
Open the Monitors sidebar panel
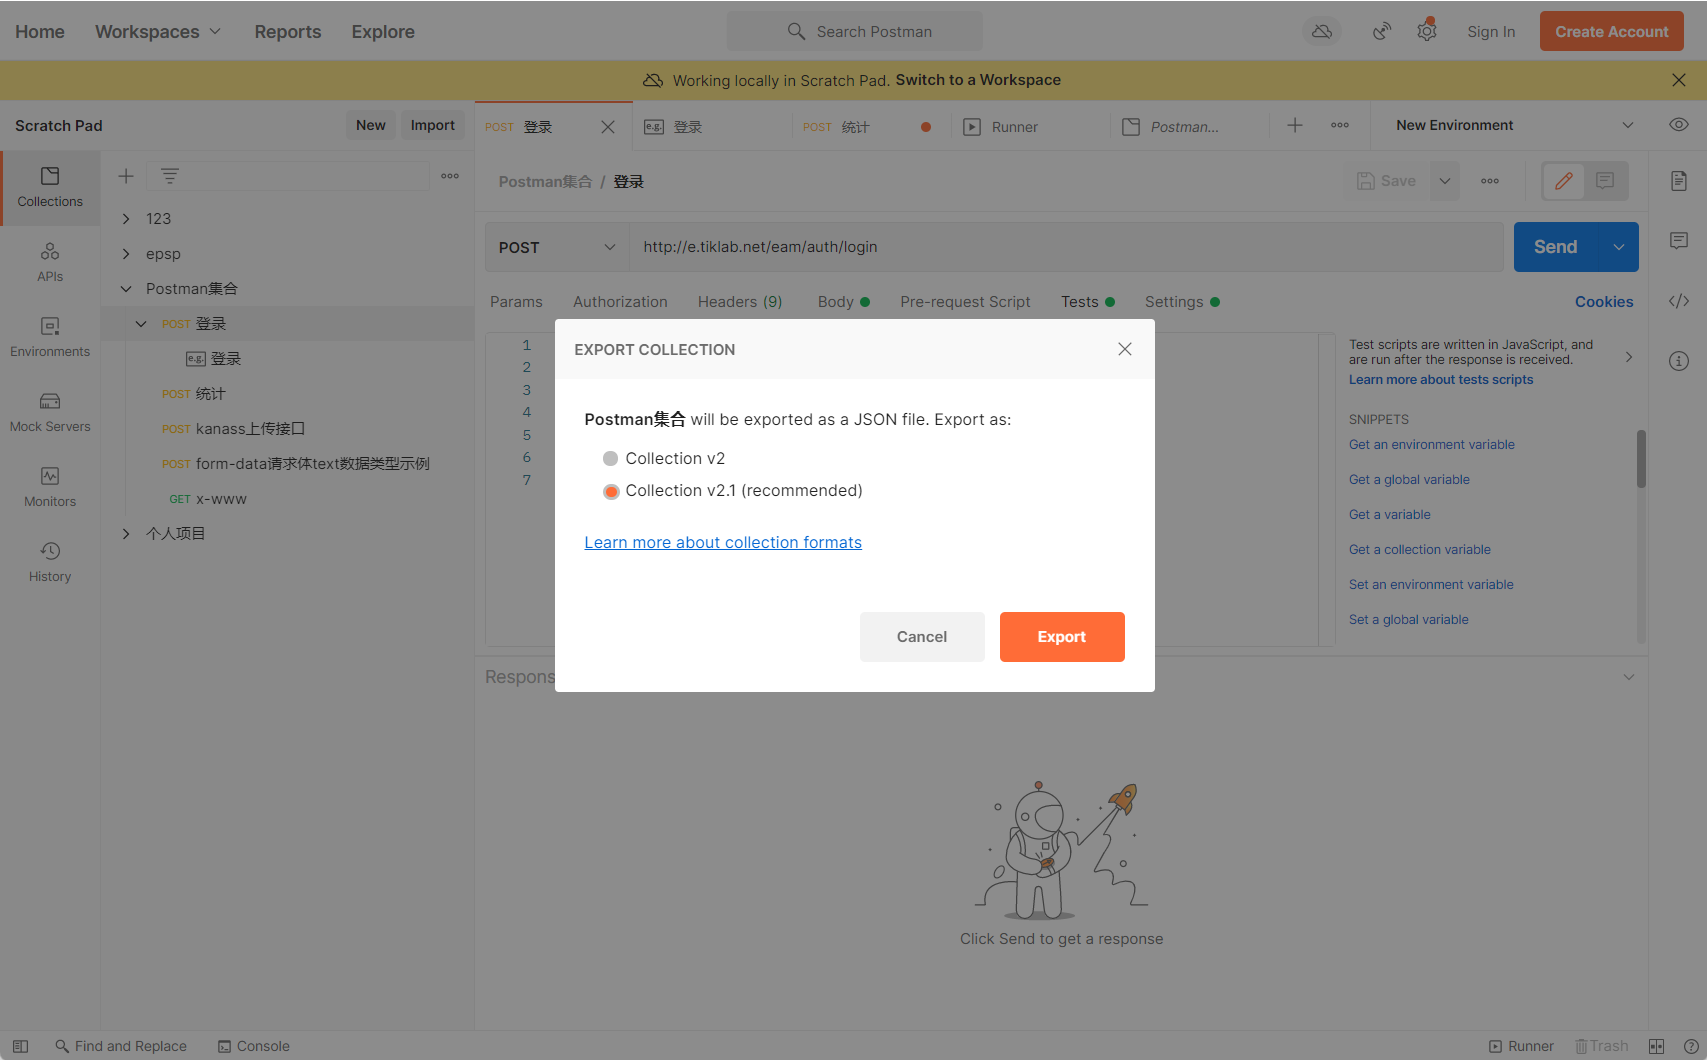coord(50,488)
